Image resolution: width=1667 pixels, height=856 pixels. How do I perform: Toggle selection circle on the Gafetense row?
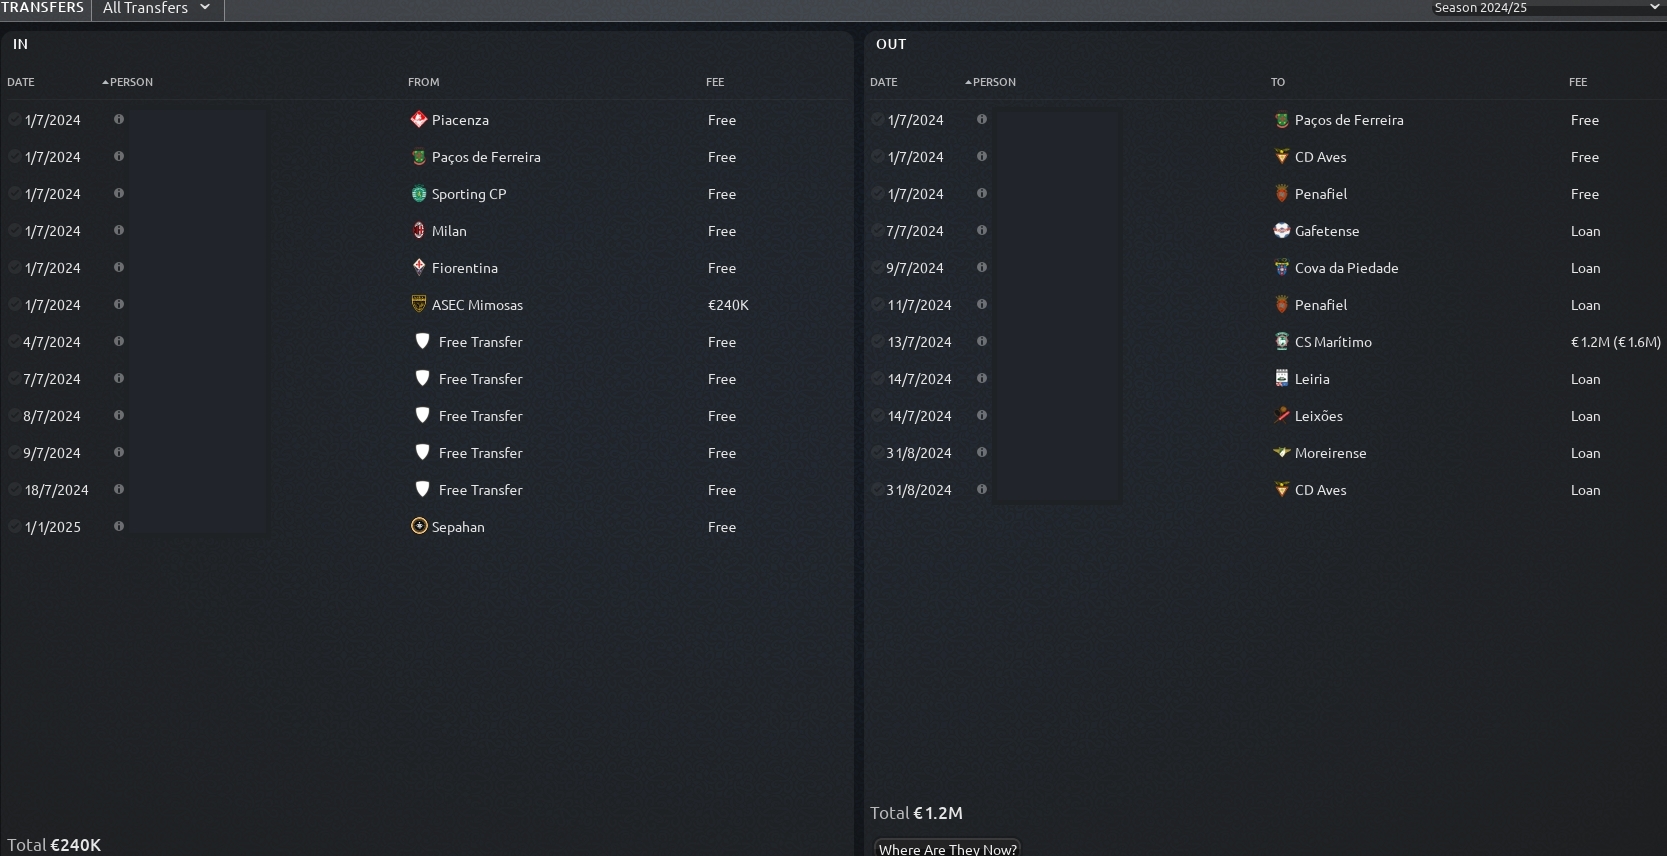tap(877, 231)
